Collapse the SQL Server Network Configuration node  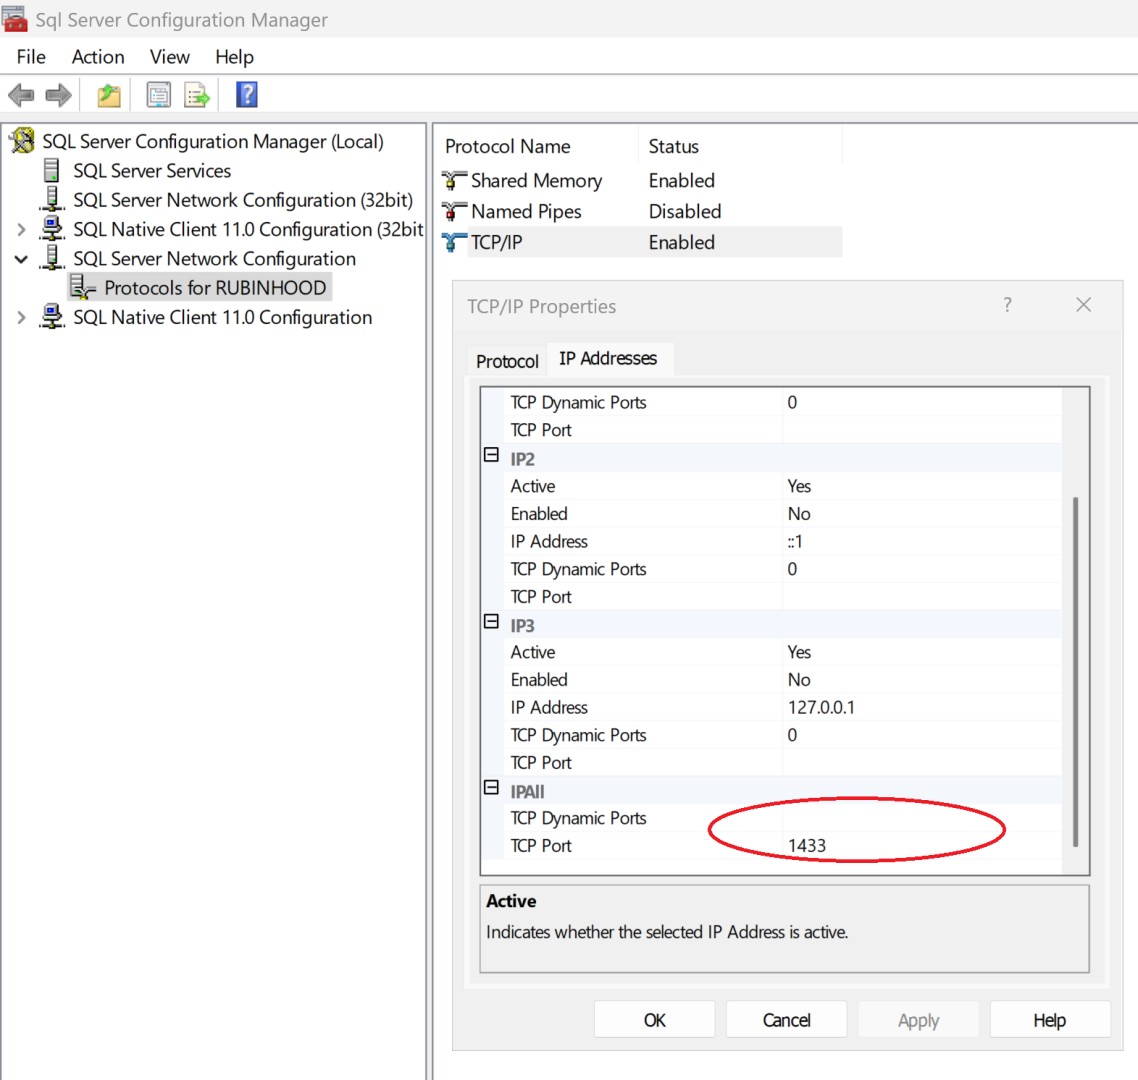point(21,259)
